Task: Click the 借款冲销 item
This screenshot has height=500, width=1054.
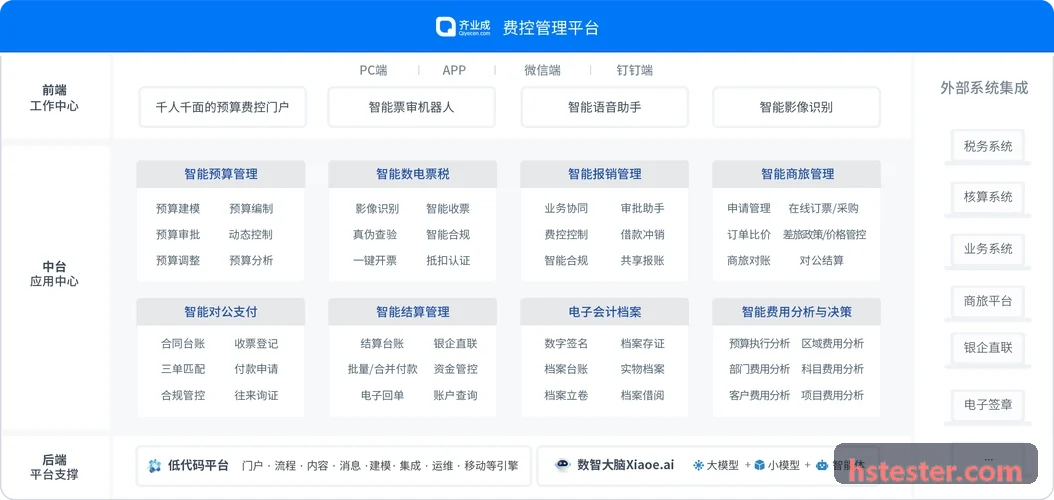Action: point(643,235)
